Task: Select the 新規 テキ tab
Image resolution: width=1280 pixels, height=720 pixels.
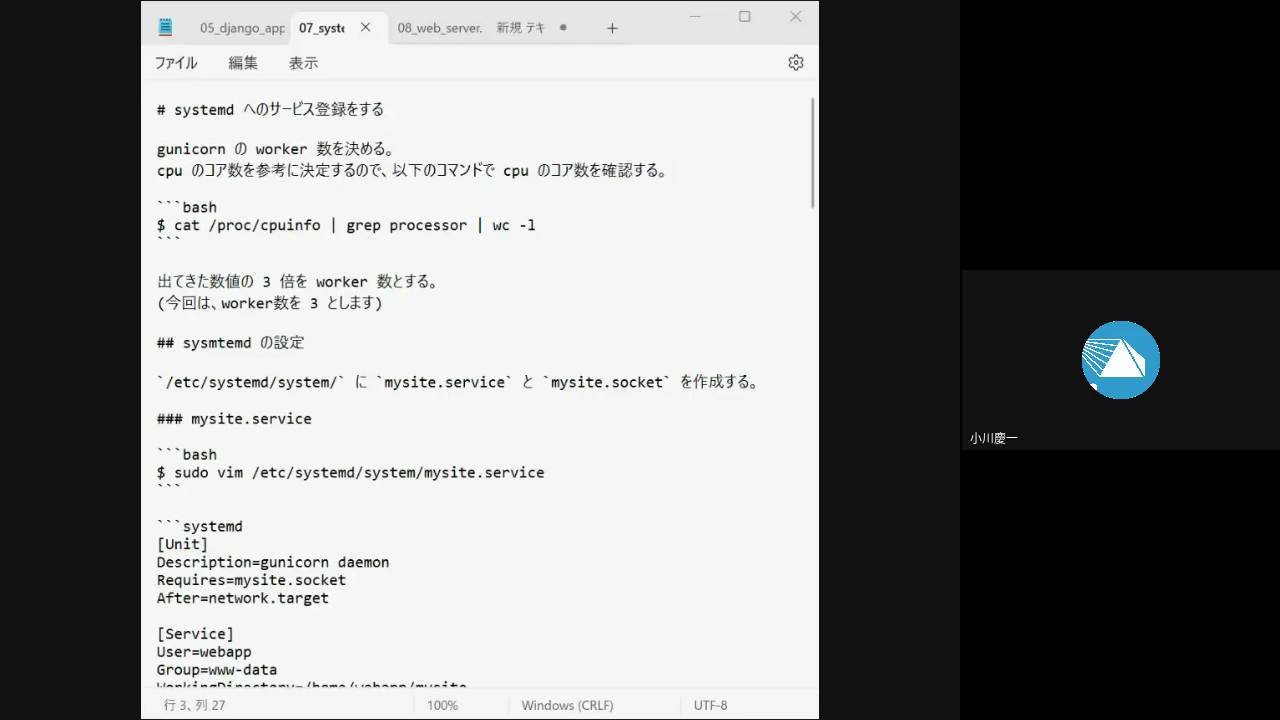Action: pyautogui.click(x=521, y=28)
